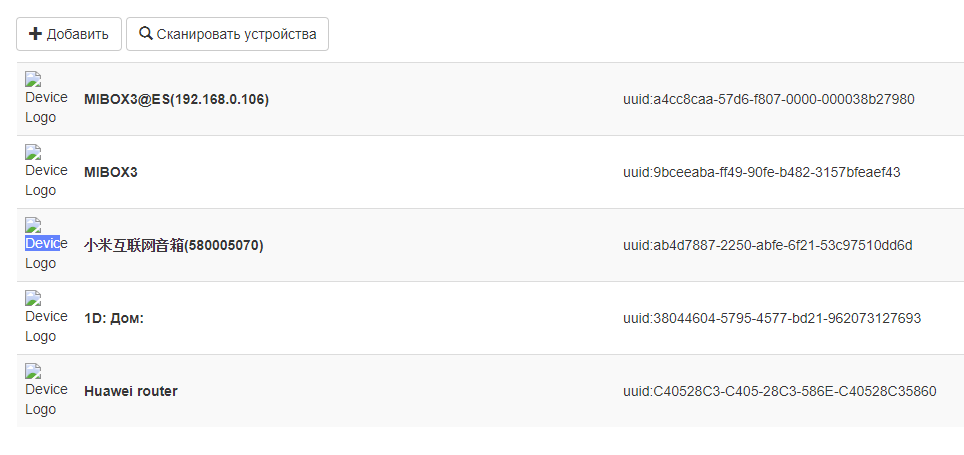Image resolution: width=964 pixels, height=455 pixels.
Task: Click the highlighted Device text in the list
Action: (x=42, y=243)
